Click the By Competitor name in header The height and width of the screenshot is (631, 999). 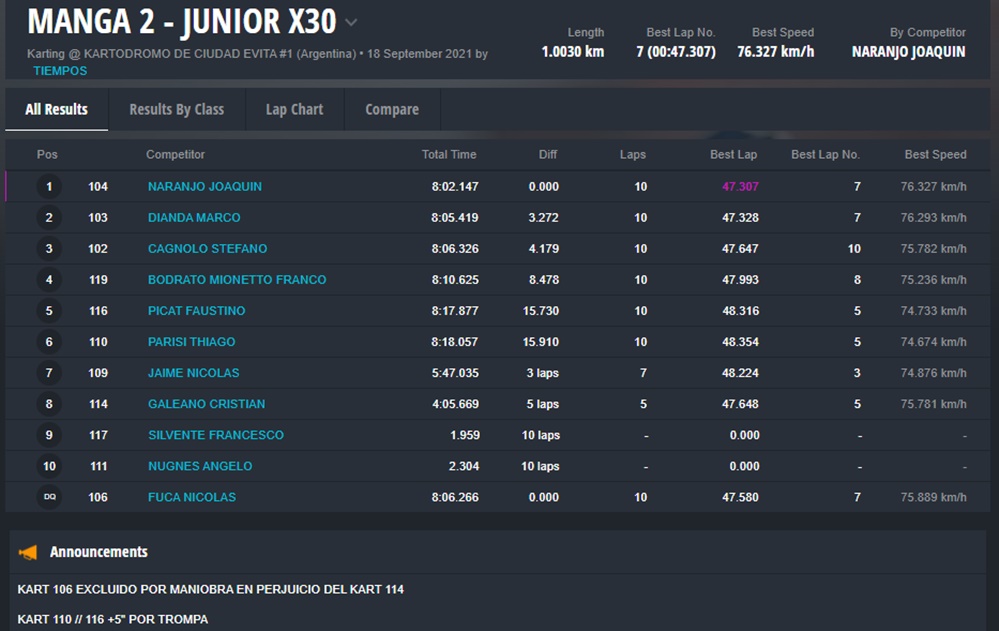pos(908,52)
